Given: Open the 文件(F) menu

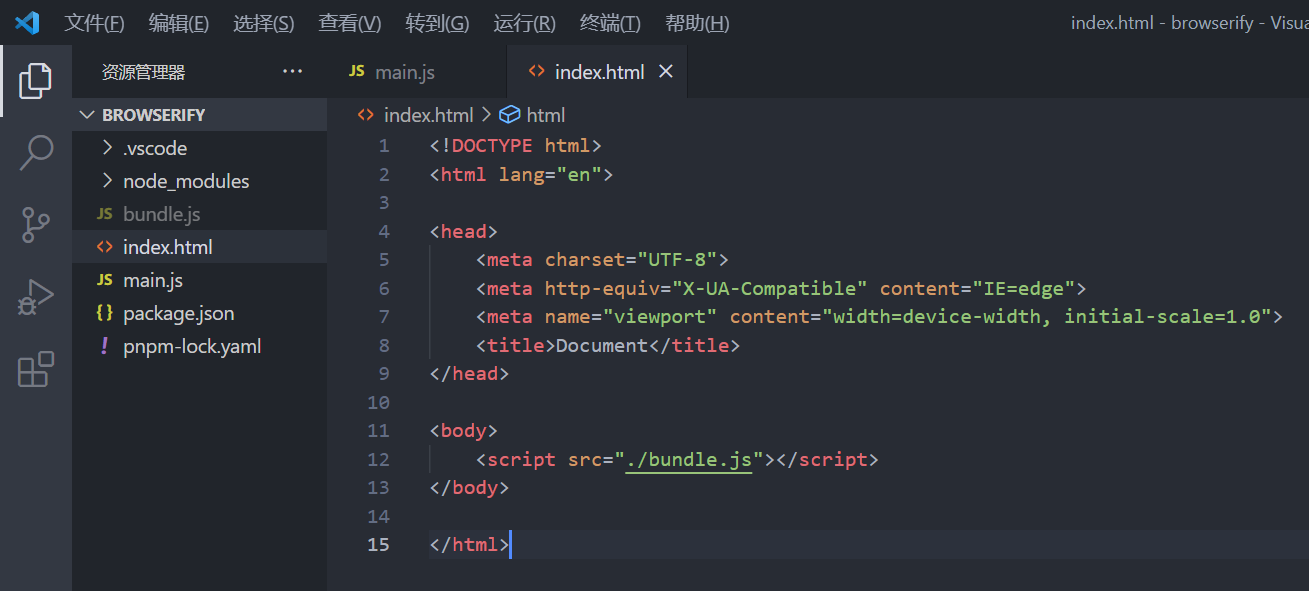Looking at the screenshot, I should (94, 23).
